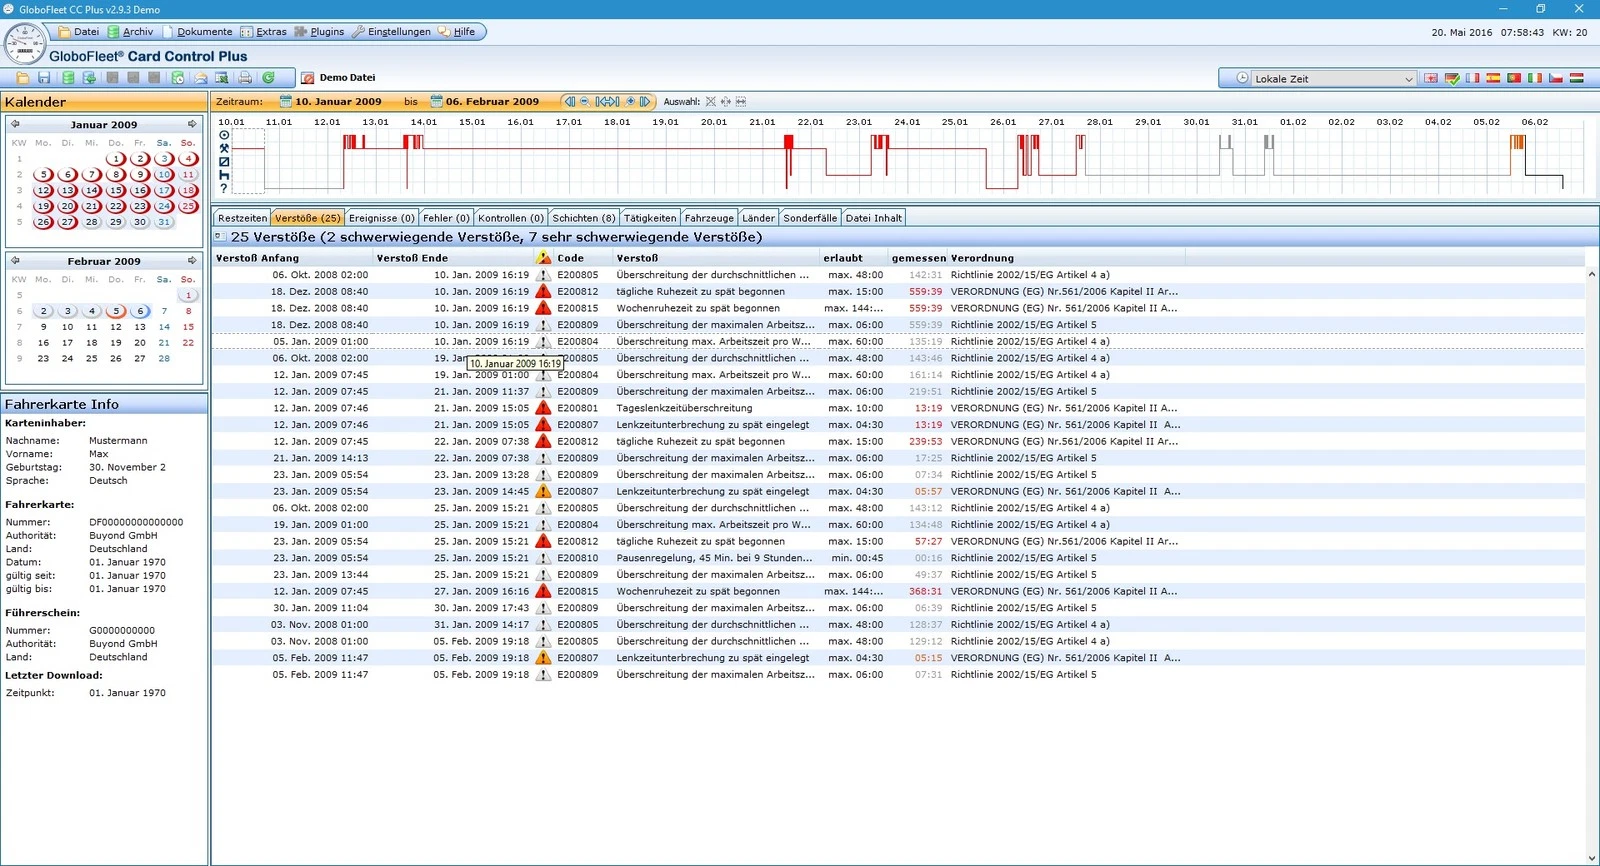Sort by the Code column header
1600x866 pixels.
pyautogui.click(x=583, y=258)
